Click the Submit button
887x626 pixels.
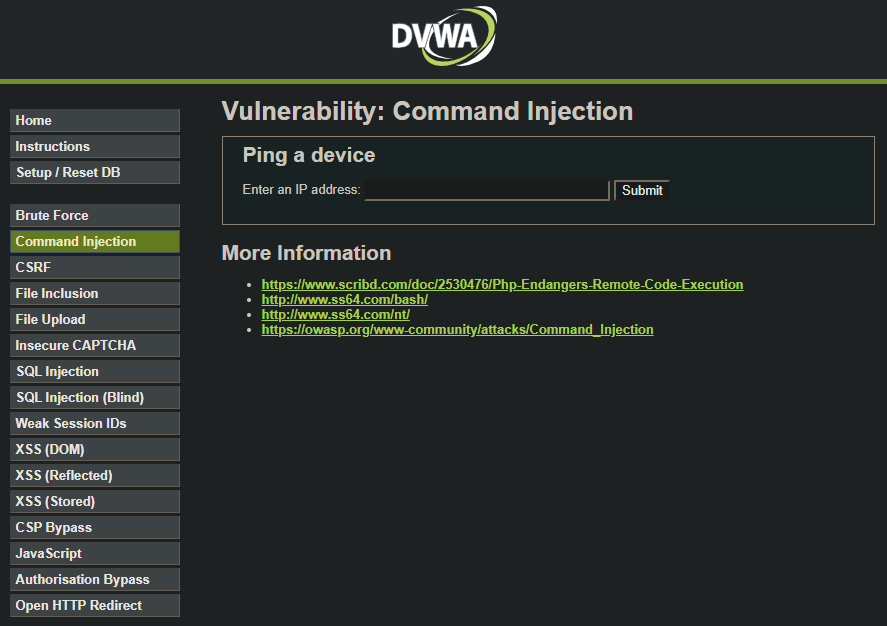[642, 191]
